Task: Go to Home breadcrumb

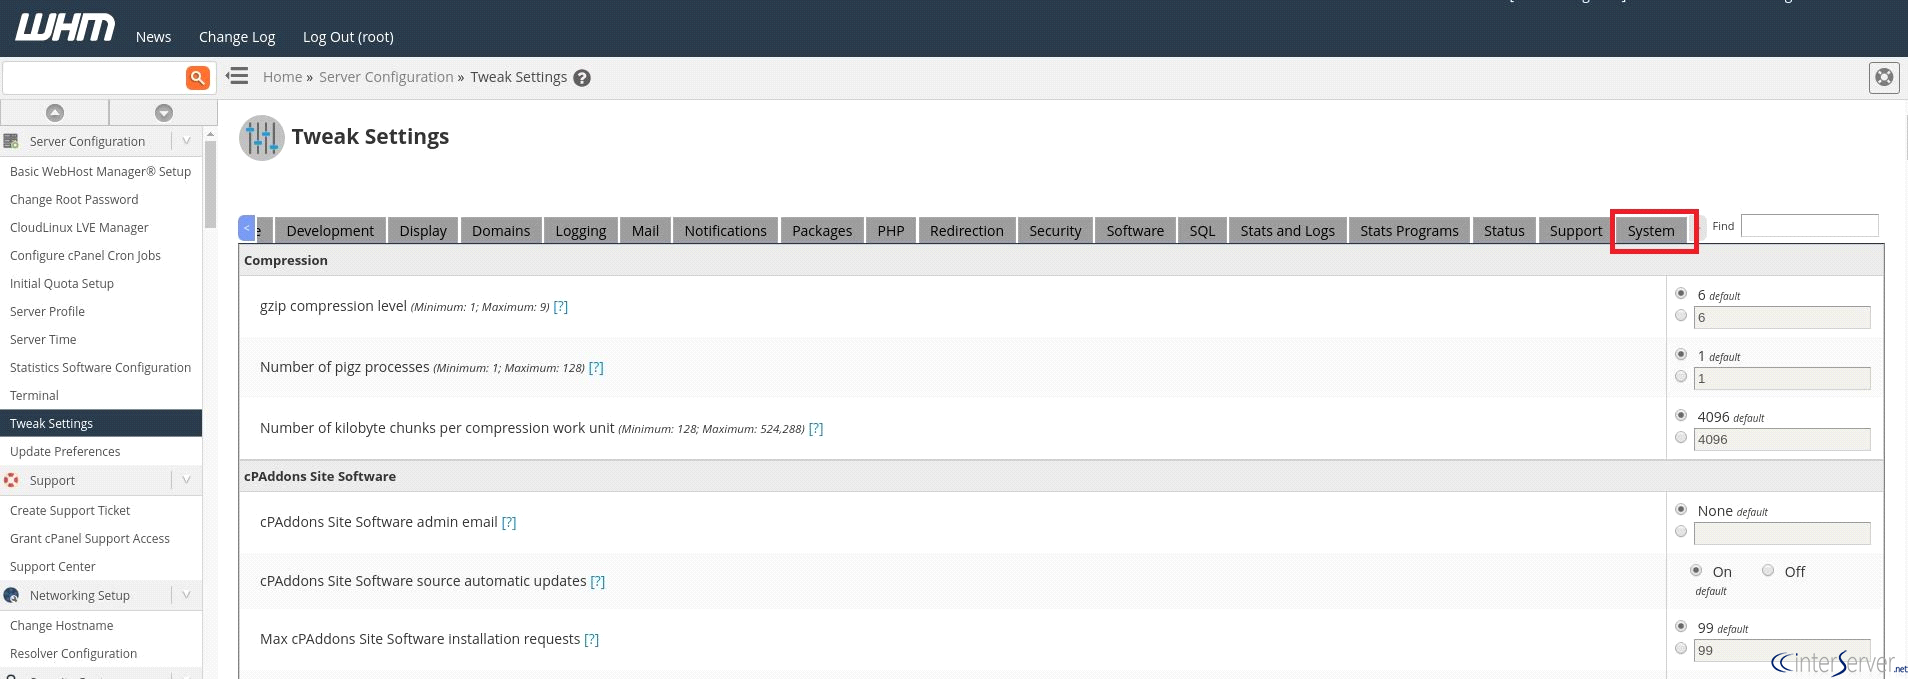Action: [282, 77]
